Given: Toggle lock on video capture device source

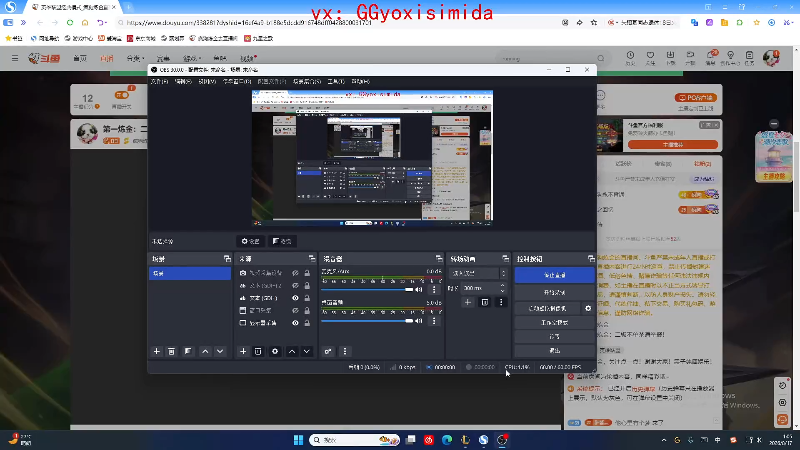Looking at the screenshot, I should 307,273.
